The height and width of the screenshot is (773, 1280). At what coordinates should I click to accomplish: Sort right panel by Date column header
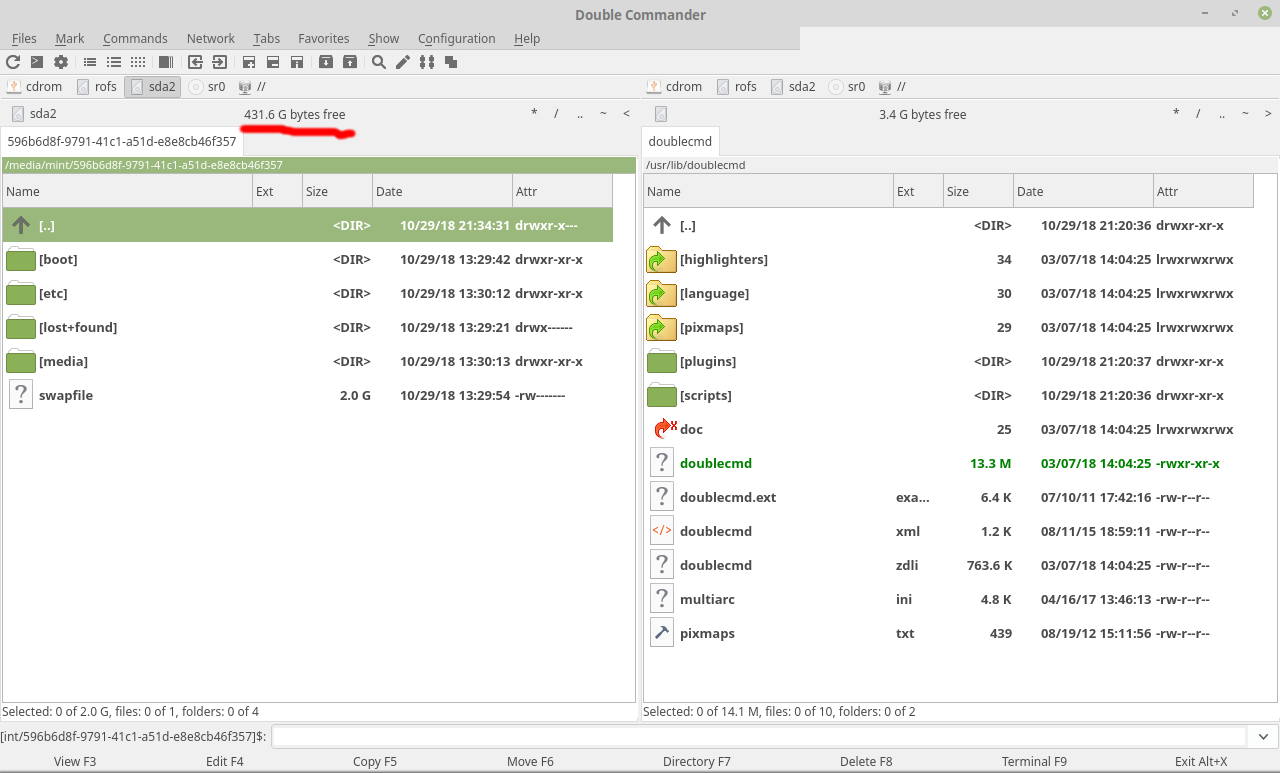(1082, 191)
